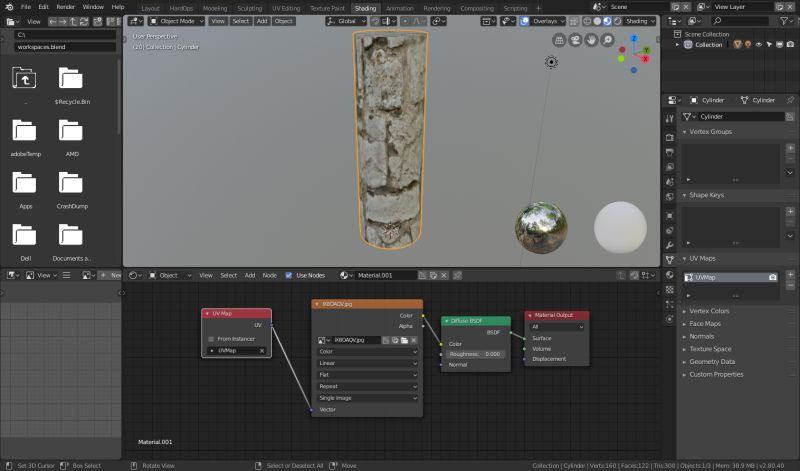Enable From Instancer checkbox in UV Map node
800x471 pixels.
point(211,339)
